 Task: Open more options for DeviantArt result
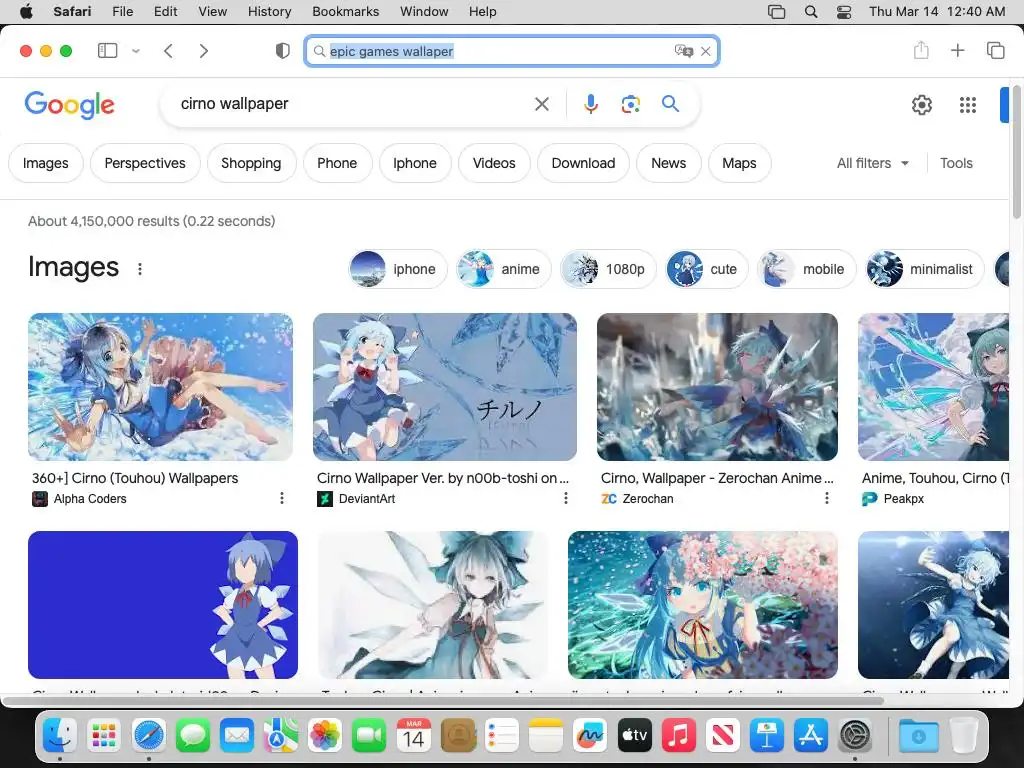tap(566, 498)
